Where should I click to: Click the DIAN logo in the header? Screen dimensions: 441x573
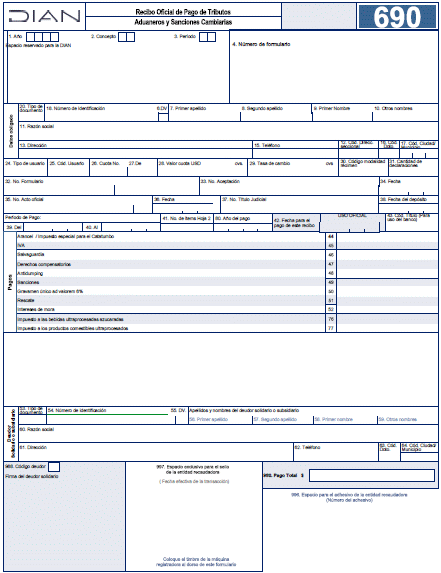pos(44,16)
